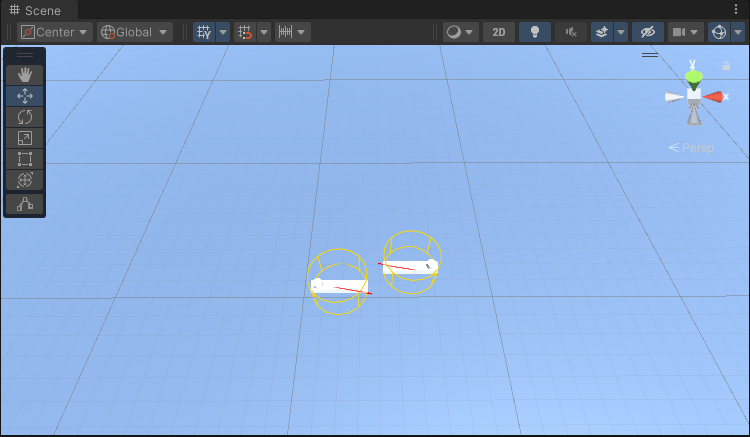Toggle scene effects
This screenshot has width=750, height=437.
[x=602, y=32]
